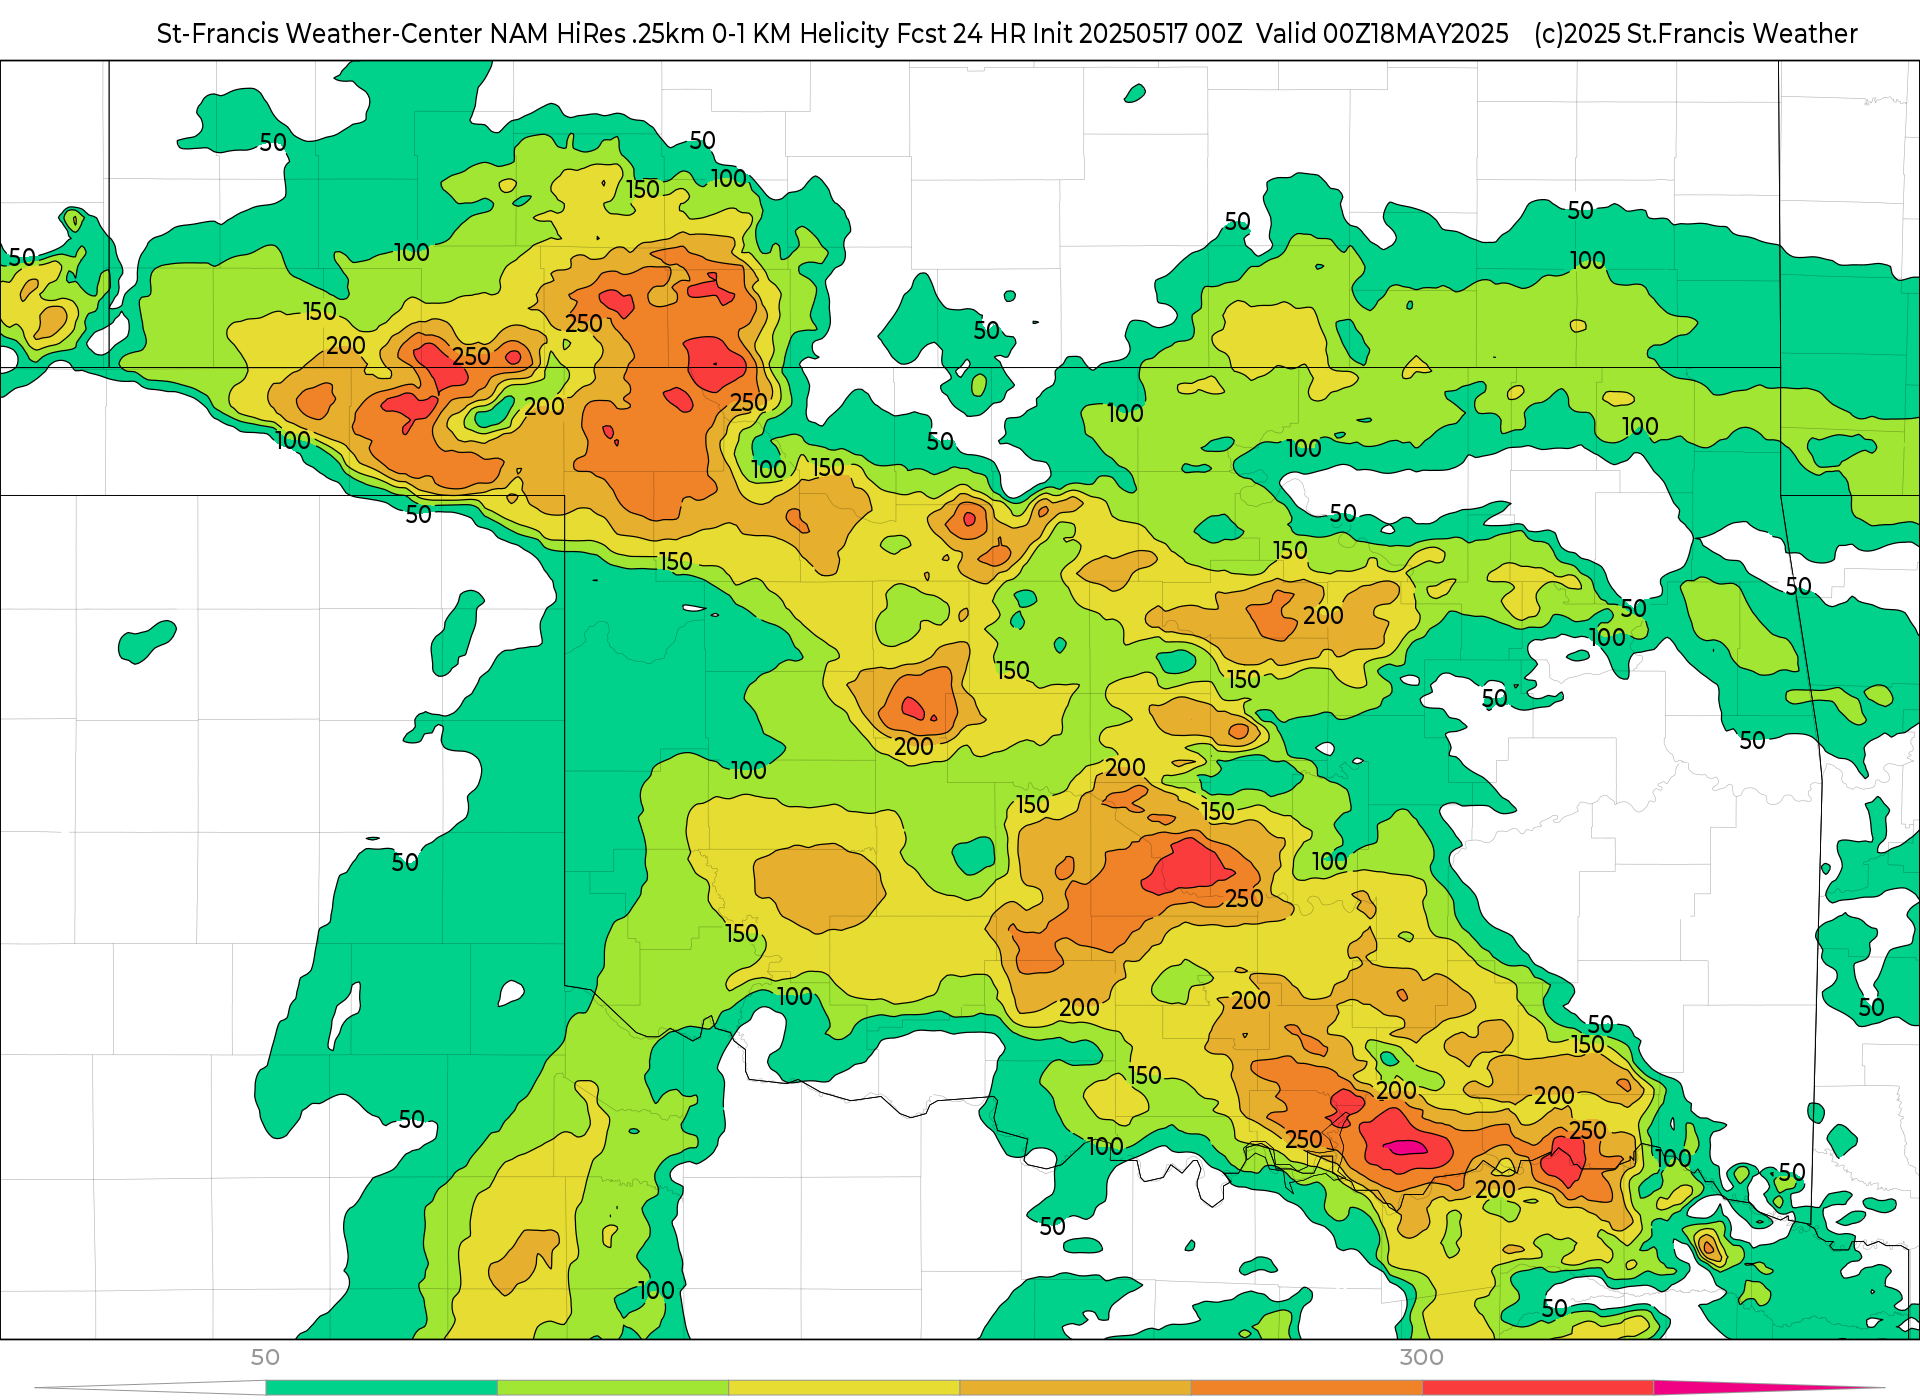1920x1400 pixels.
Task: Click the magenta arrow end of the legend
Action: 1768,1388
